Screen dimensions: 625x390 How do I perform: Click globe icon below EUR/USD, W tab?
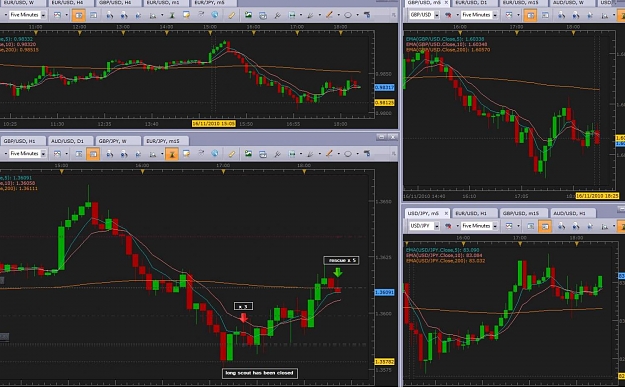click(x=215, y=15)
